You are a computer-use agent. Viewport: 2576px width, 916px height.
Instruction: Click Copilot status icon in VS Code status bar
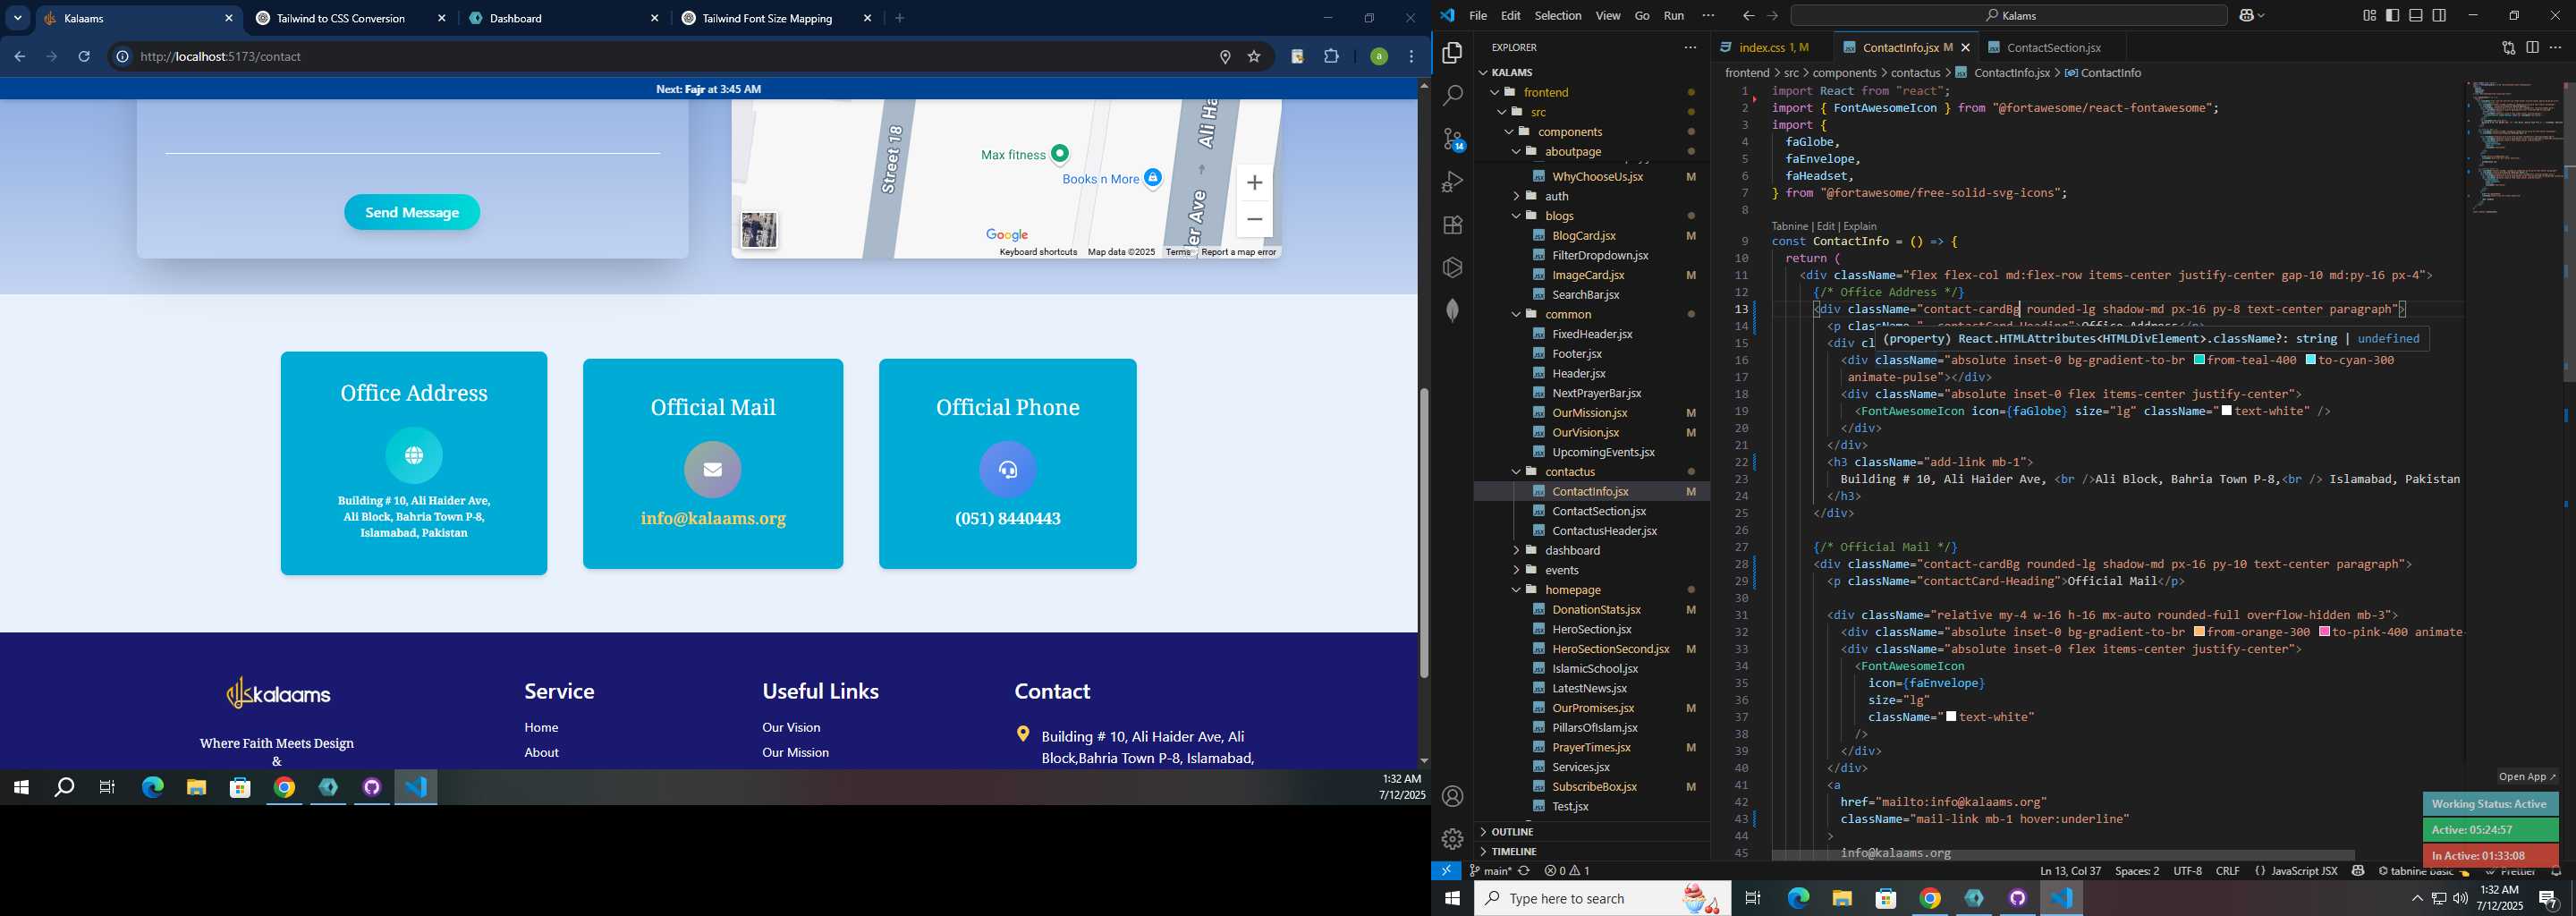coord(2358,871)
